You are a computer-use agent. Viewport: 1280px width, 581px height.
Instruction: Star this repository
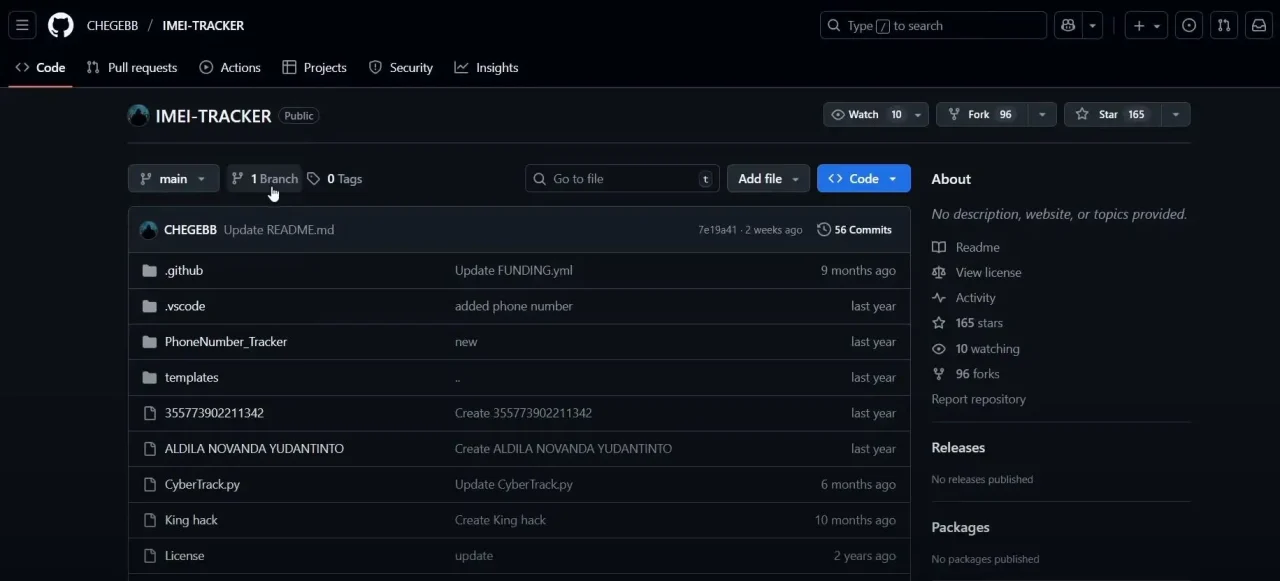tap(1112, 115)
